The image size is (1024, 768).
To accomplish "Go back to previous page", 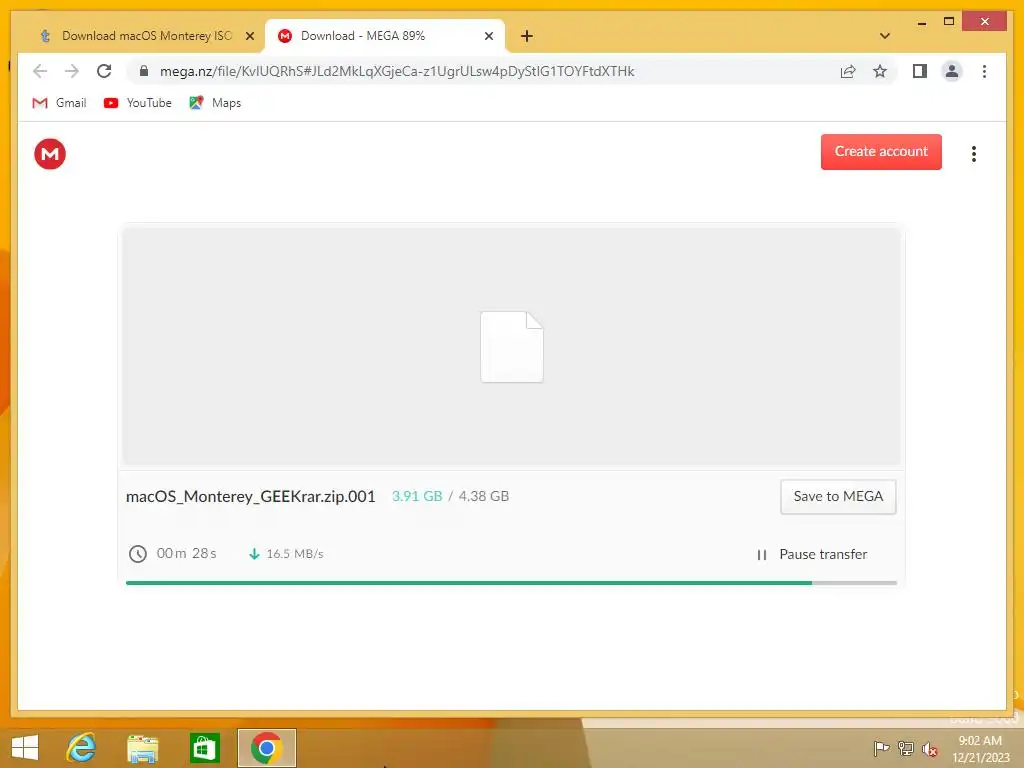I will tap(40, 71).
